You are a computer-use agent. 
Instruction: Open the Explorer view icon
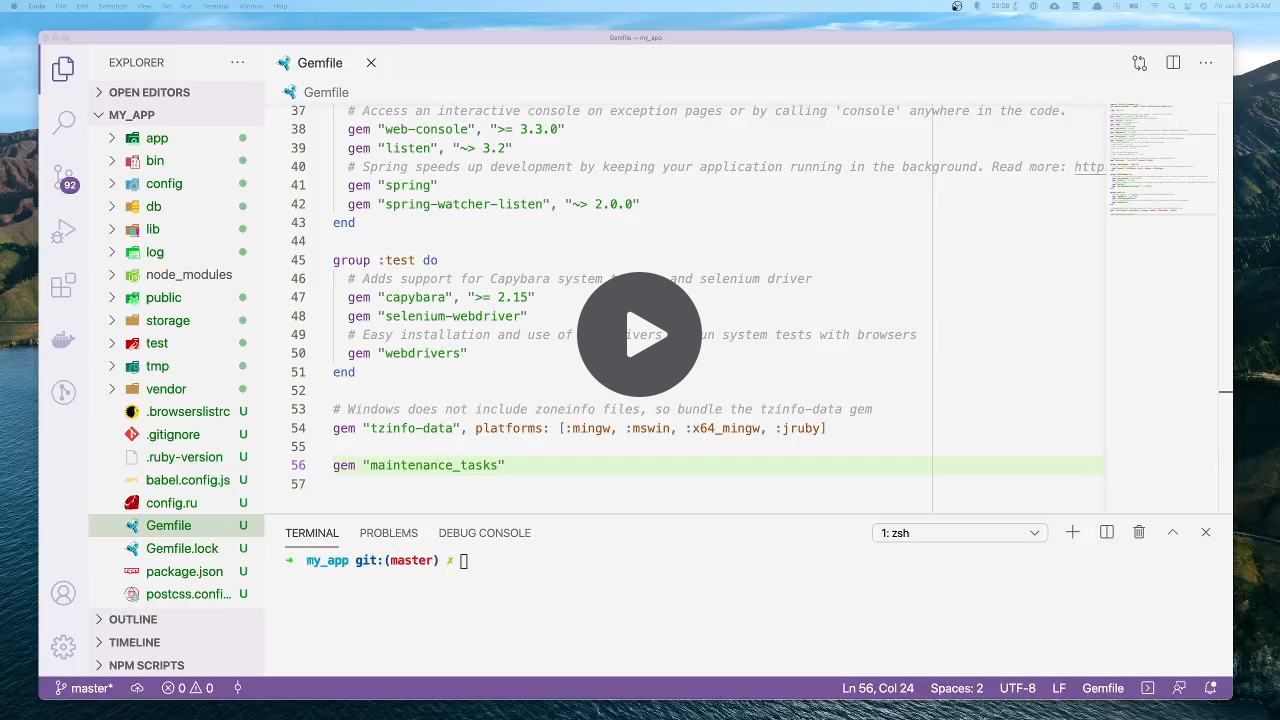coord(63,68)
